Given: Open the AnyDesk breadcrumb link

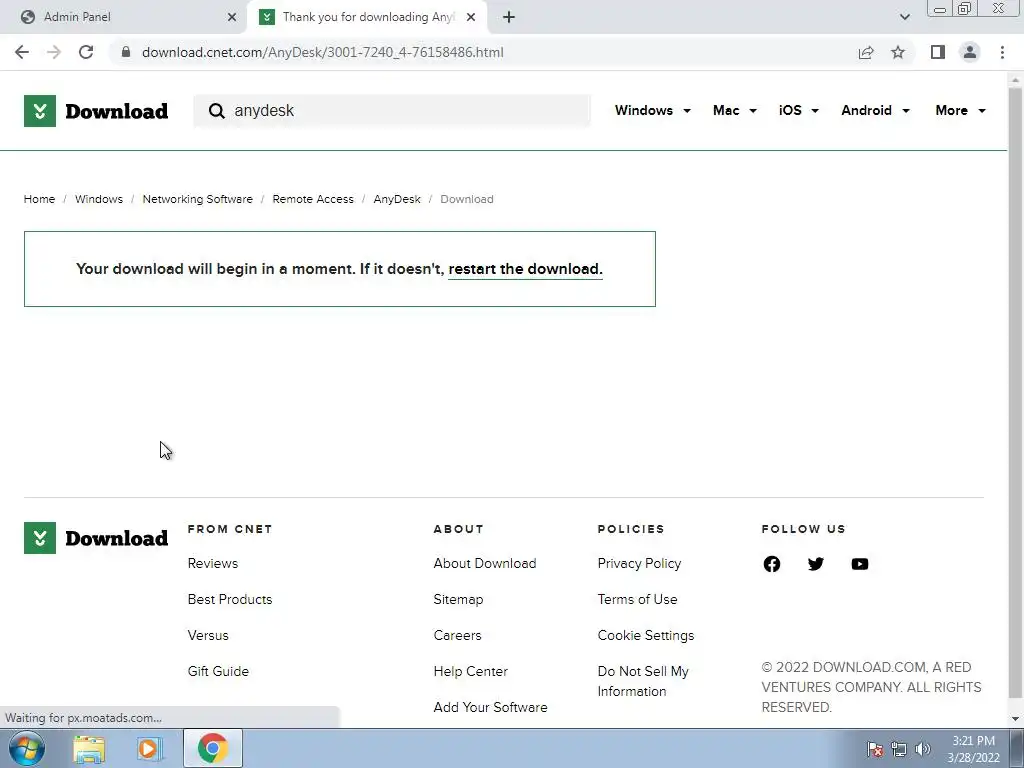Looking at the screenshot, I should 397,199.
